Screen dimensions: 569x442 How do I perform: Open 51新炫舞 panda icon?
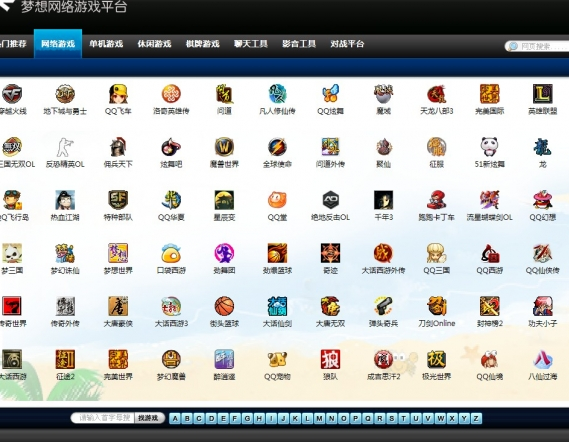(490, 147)
